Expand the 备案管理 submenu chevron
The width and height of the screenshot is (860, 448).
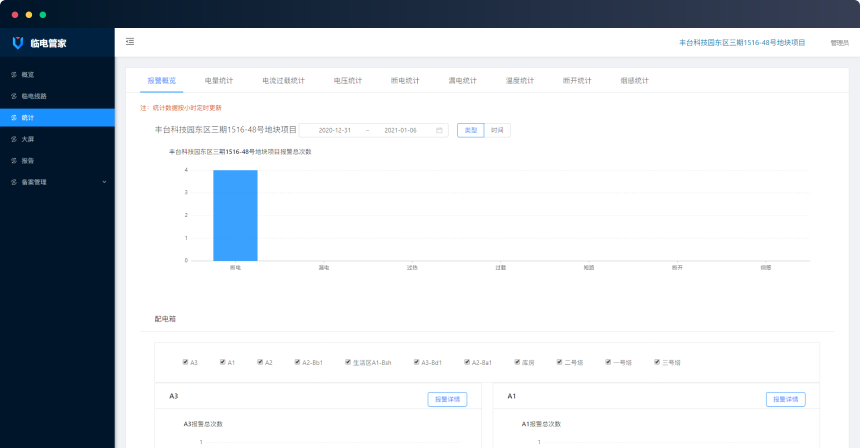click(104, 182)
